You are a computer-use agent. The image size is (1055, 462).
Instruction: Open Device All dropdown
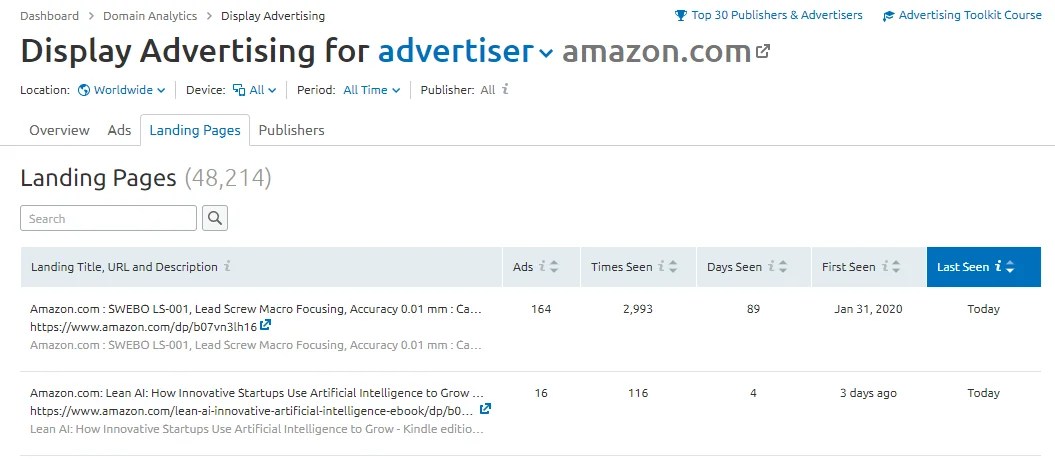point(254,90)
